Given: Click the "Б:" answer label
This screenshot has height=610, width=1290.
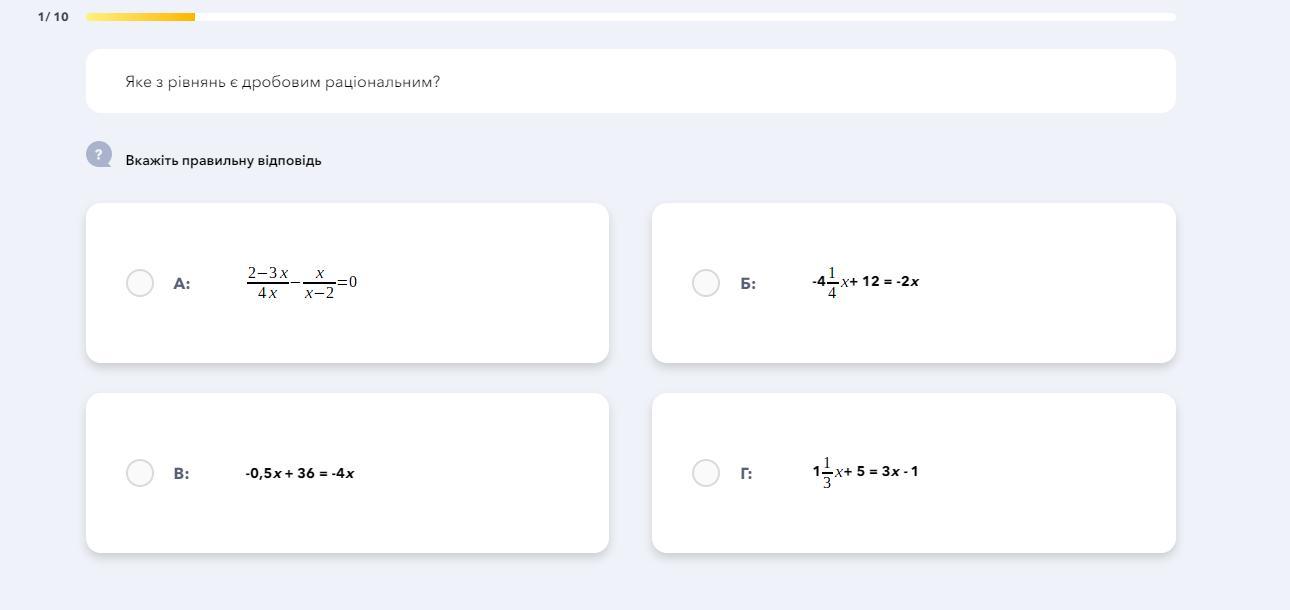Looking at the screenshot, I should coord(748,284).
